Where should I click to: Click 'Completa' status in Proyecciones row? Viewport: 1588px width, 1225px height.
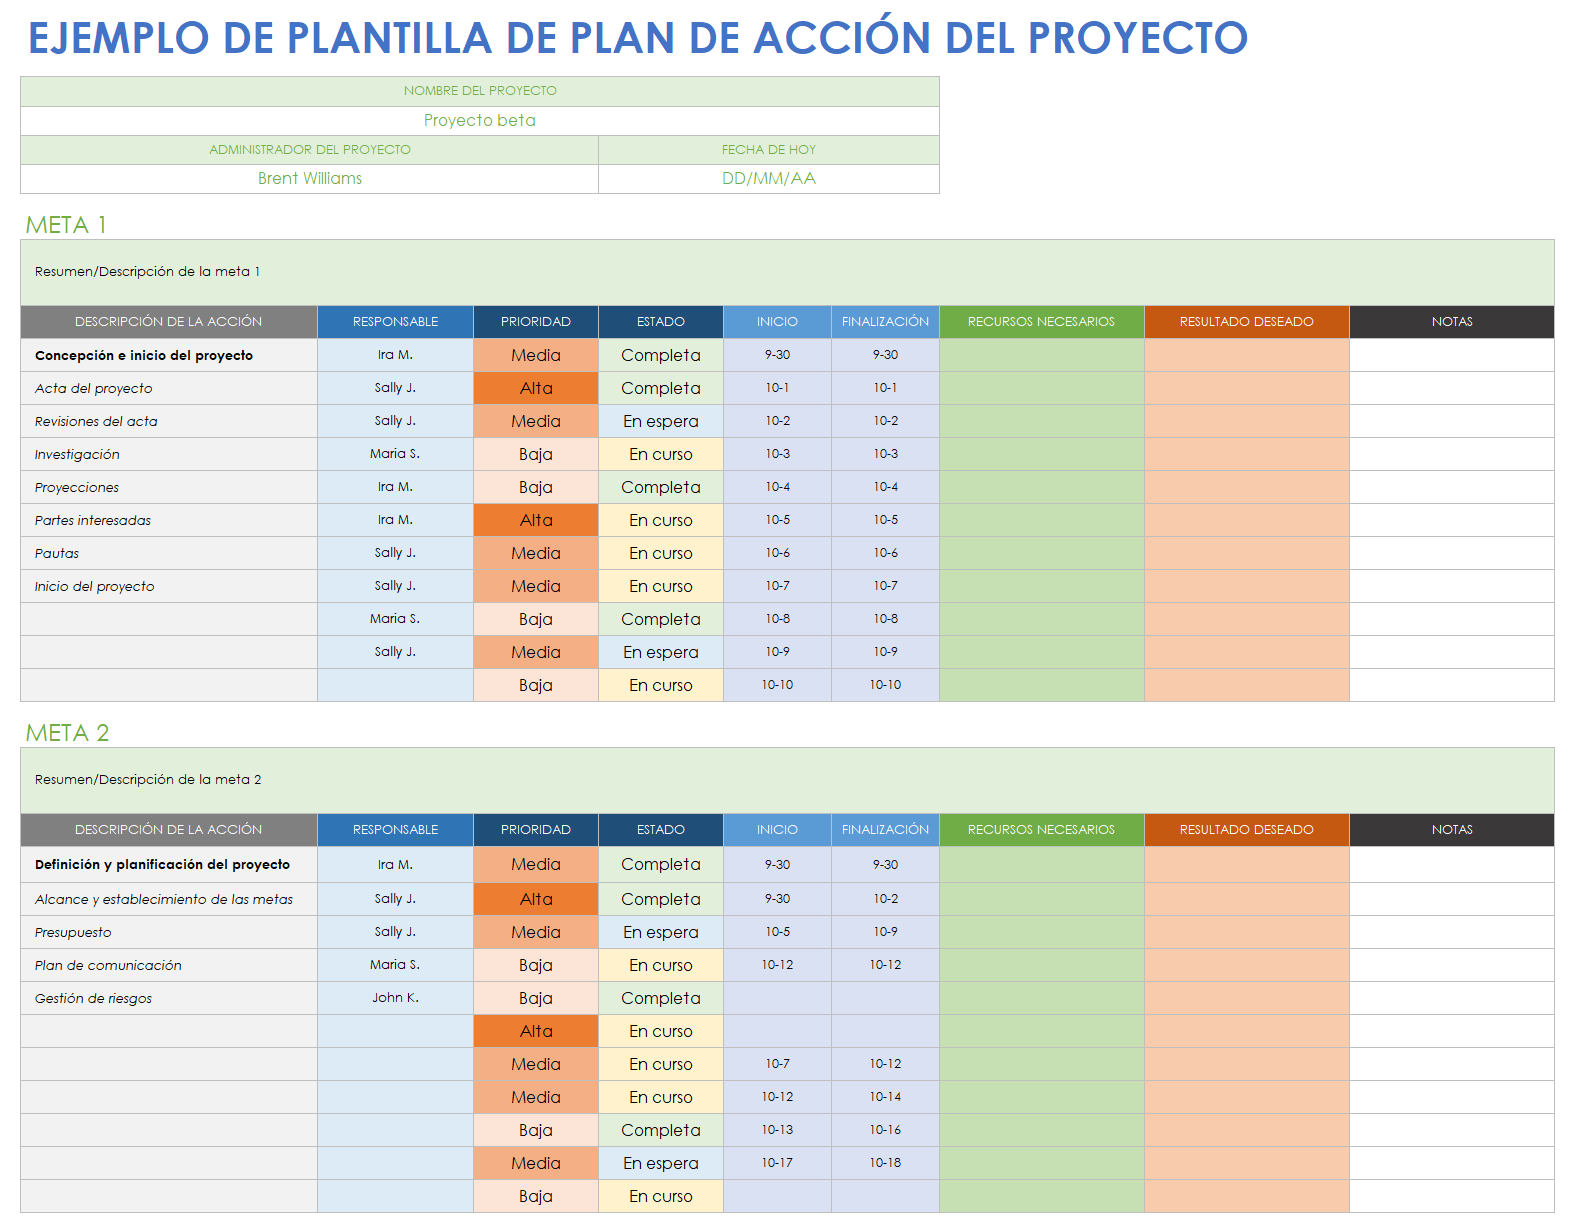pyautogui.click(x=661, y=487)
